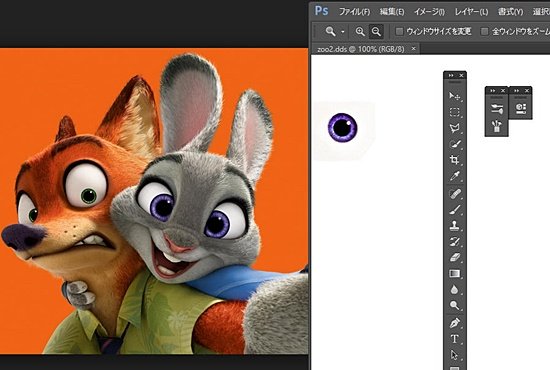Select the Move tool
Screen dimensions: 550x370
[x=455, y=96]
